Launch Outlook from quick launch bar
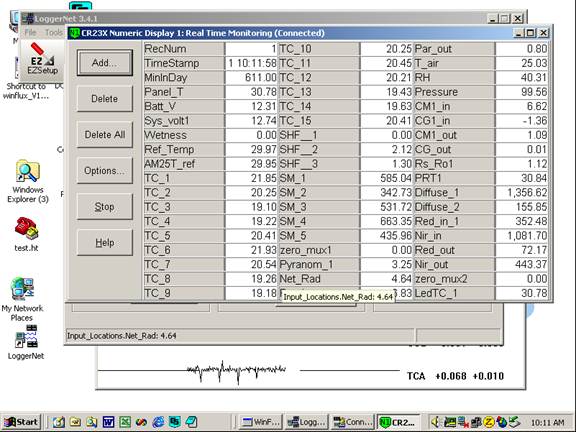 coord(58,422)
